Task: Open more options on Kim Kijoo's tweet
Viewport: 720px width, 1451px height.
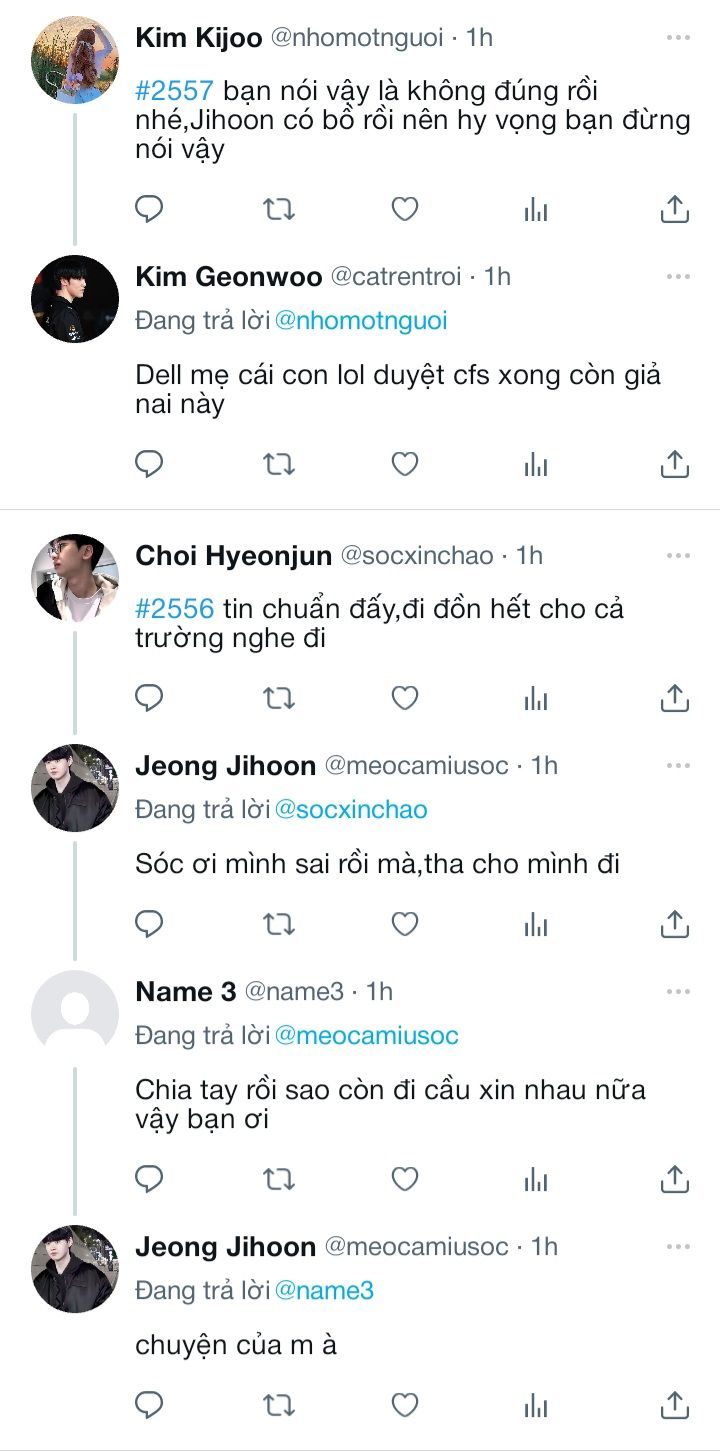Action: 678,38
